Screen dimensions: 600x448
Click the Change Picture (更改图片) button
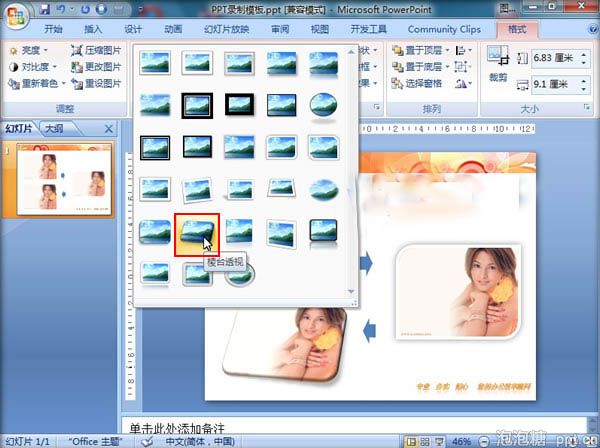[96, 67]
